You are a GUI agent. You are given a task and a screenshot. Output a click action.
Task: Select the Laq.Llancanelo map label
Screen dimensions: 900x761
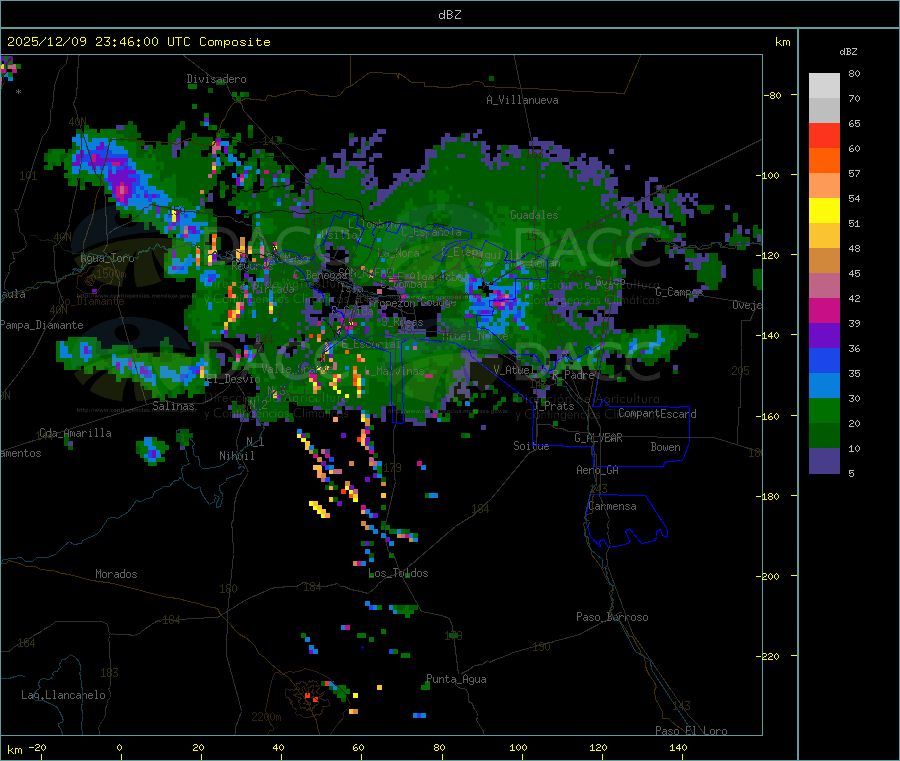coord(63,695)
